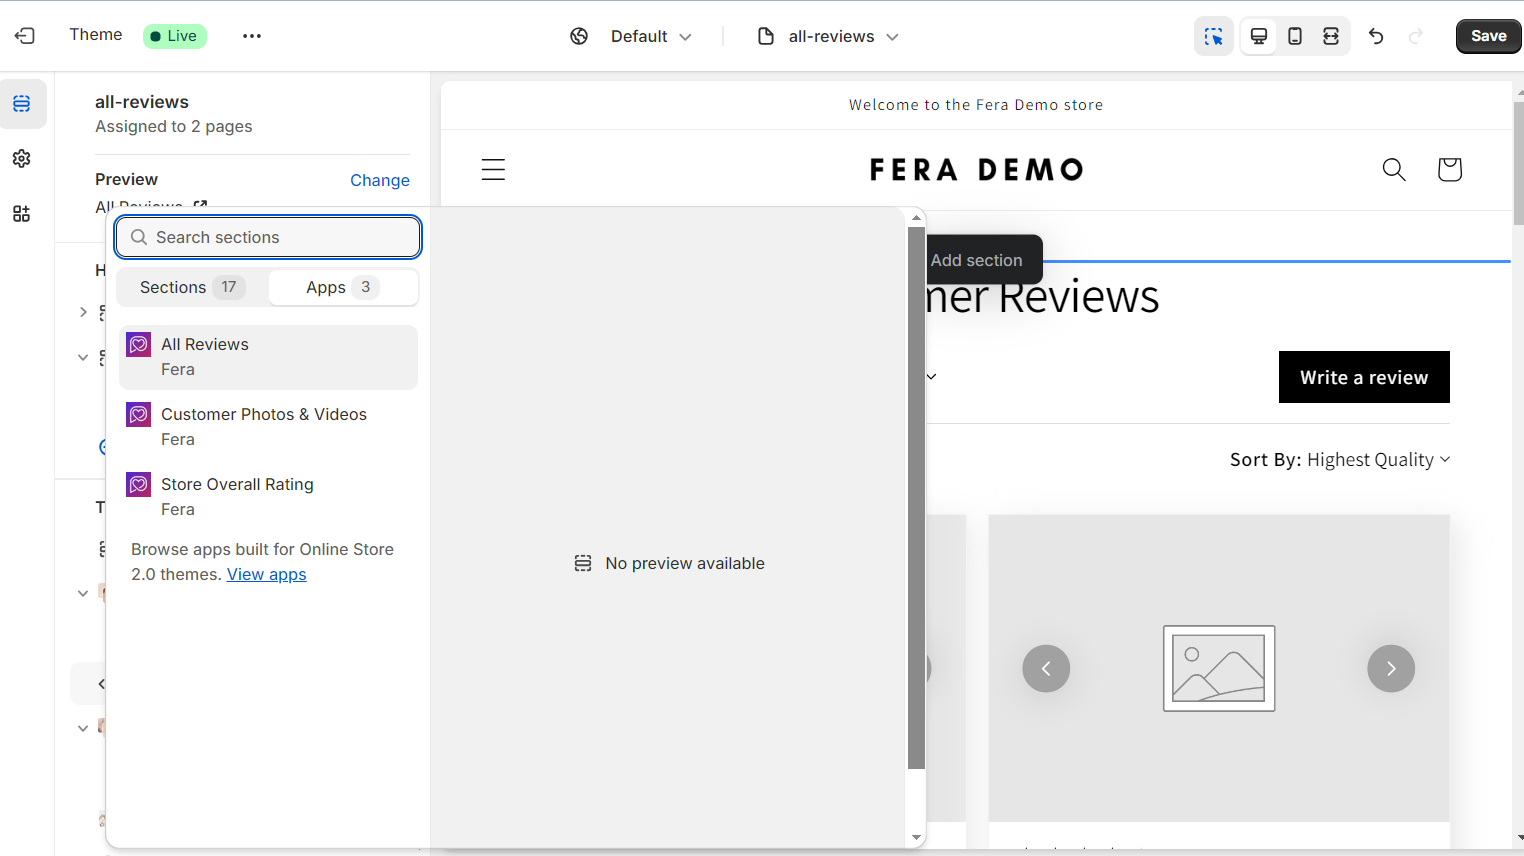Select the All Reviews Fera app block

[268, 357]
